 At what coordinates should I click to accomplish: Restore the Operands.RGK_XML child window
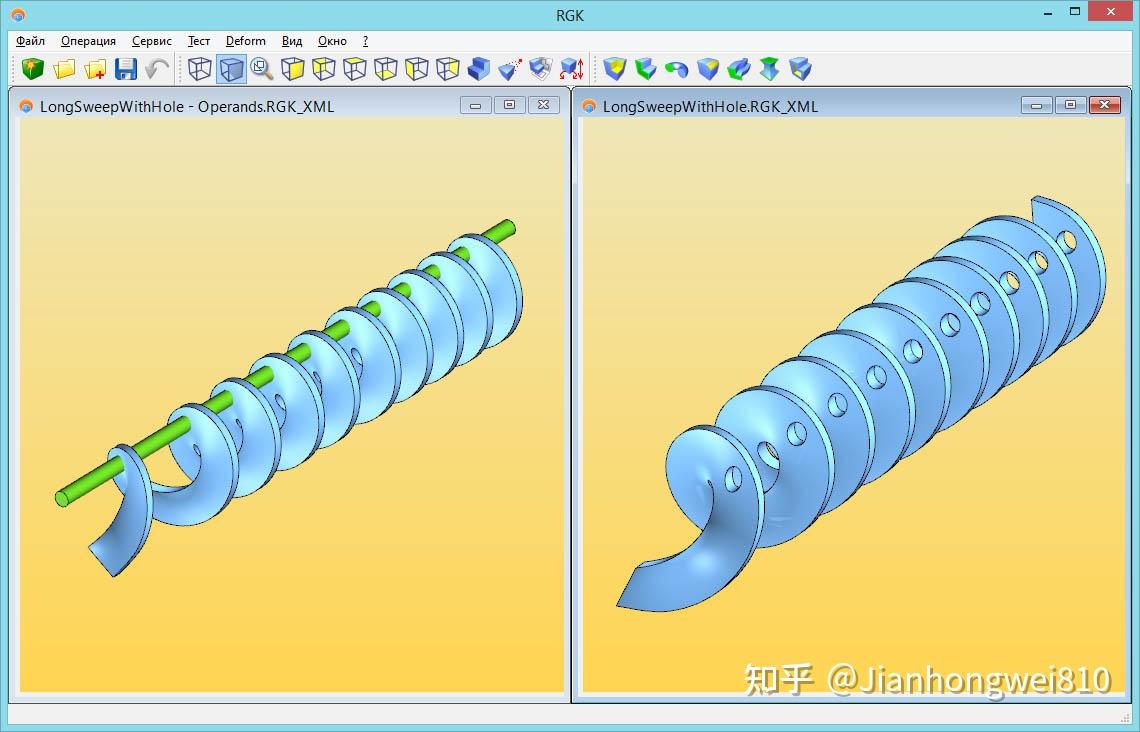pyautogui.click(x=509, y=104)
